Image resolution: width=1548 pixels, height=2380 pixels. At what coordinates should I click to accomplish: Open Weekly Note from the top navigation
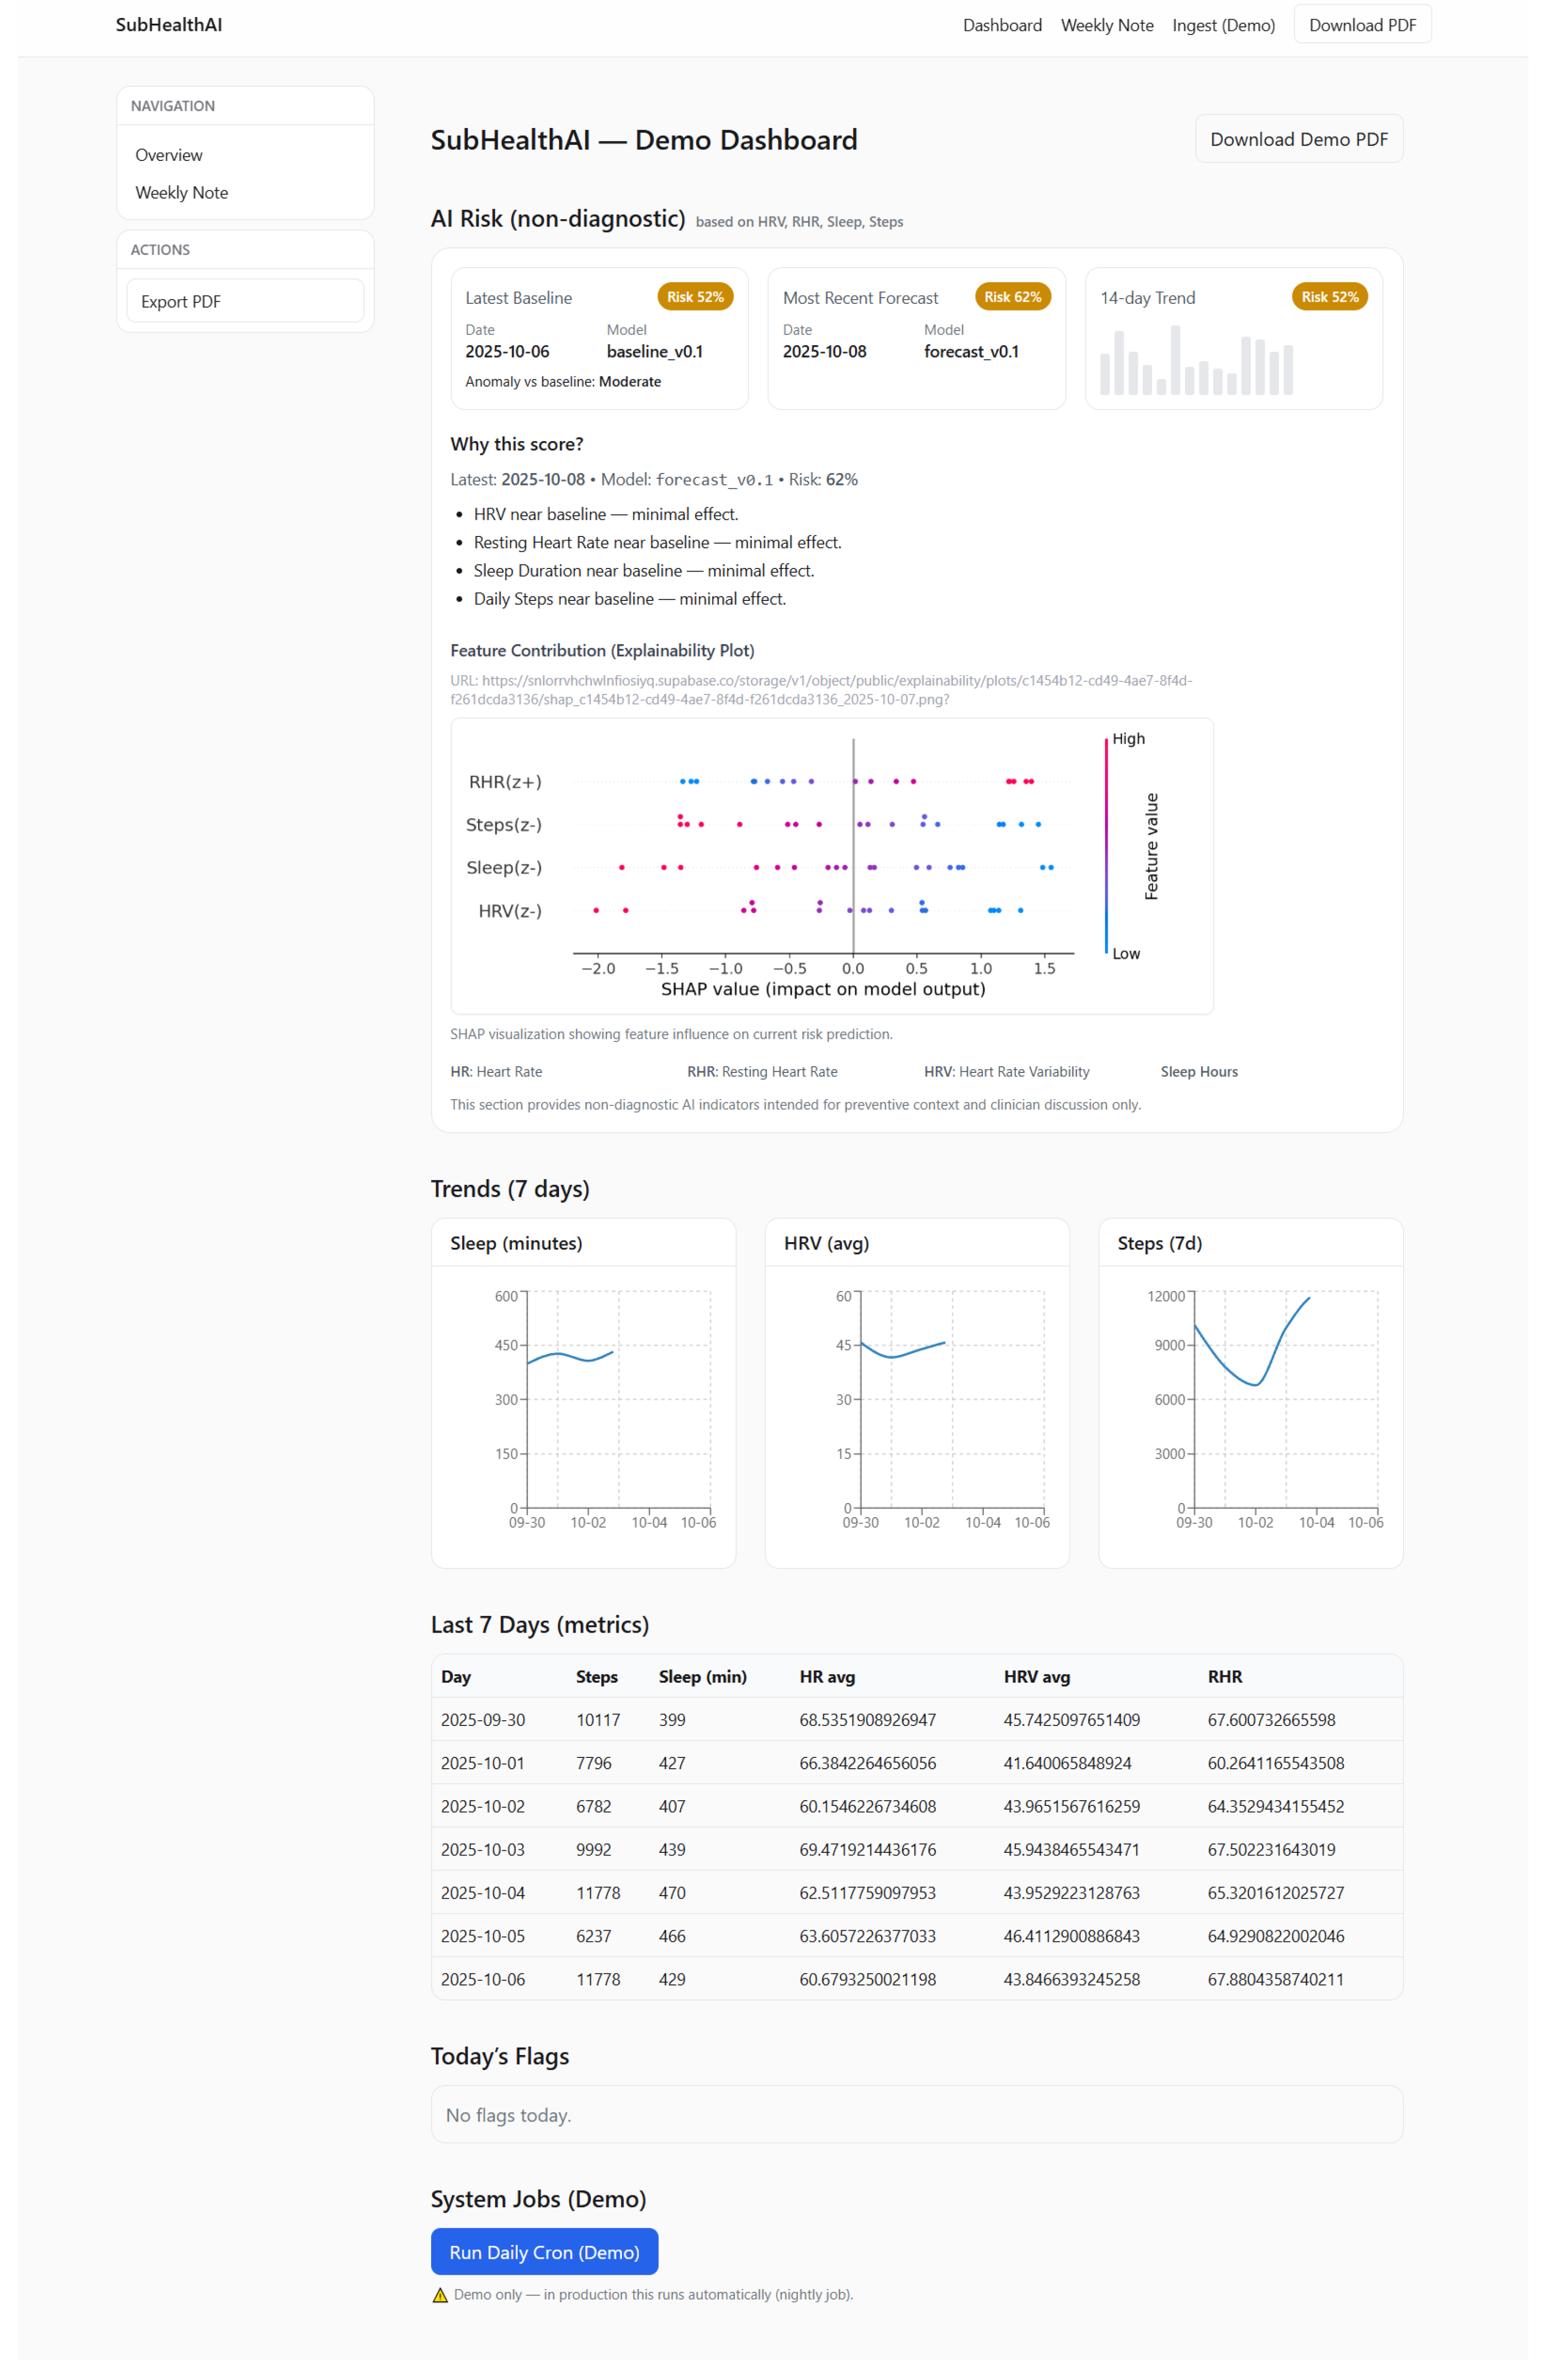tap(1107, 25)
